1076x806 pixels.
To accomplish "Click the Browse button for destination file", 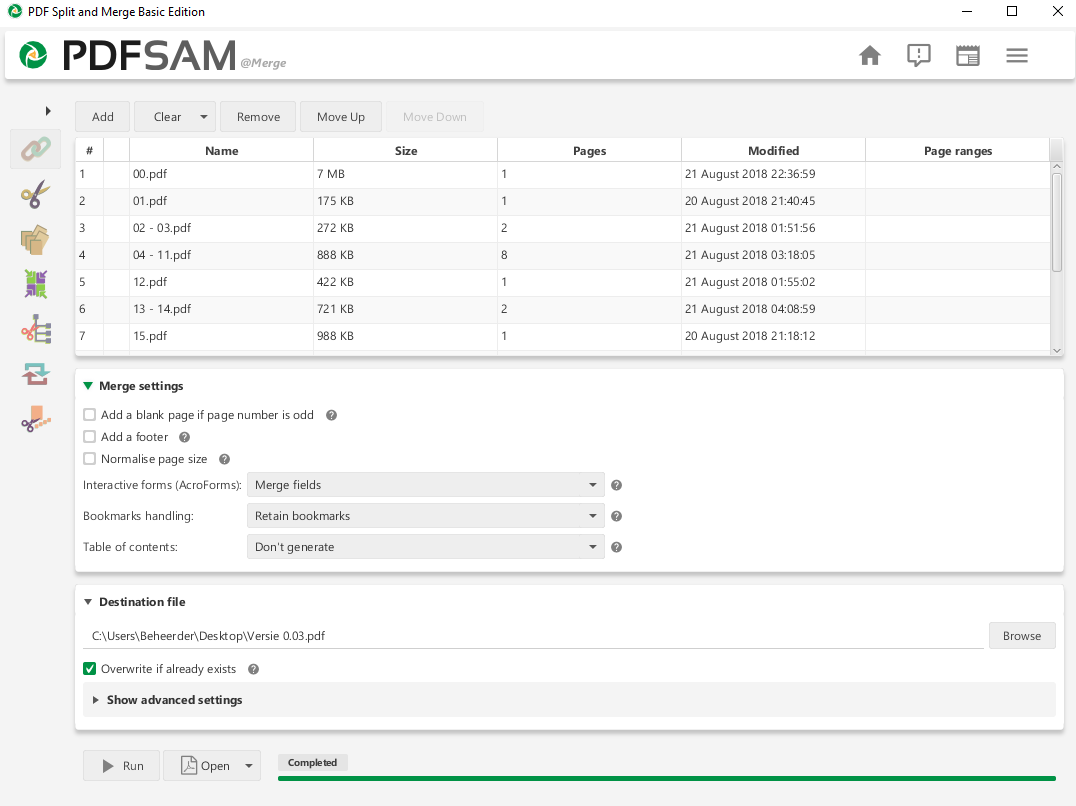I will [1022, 635].
